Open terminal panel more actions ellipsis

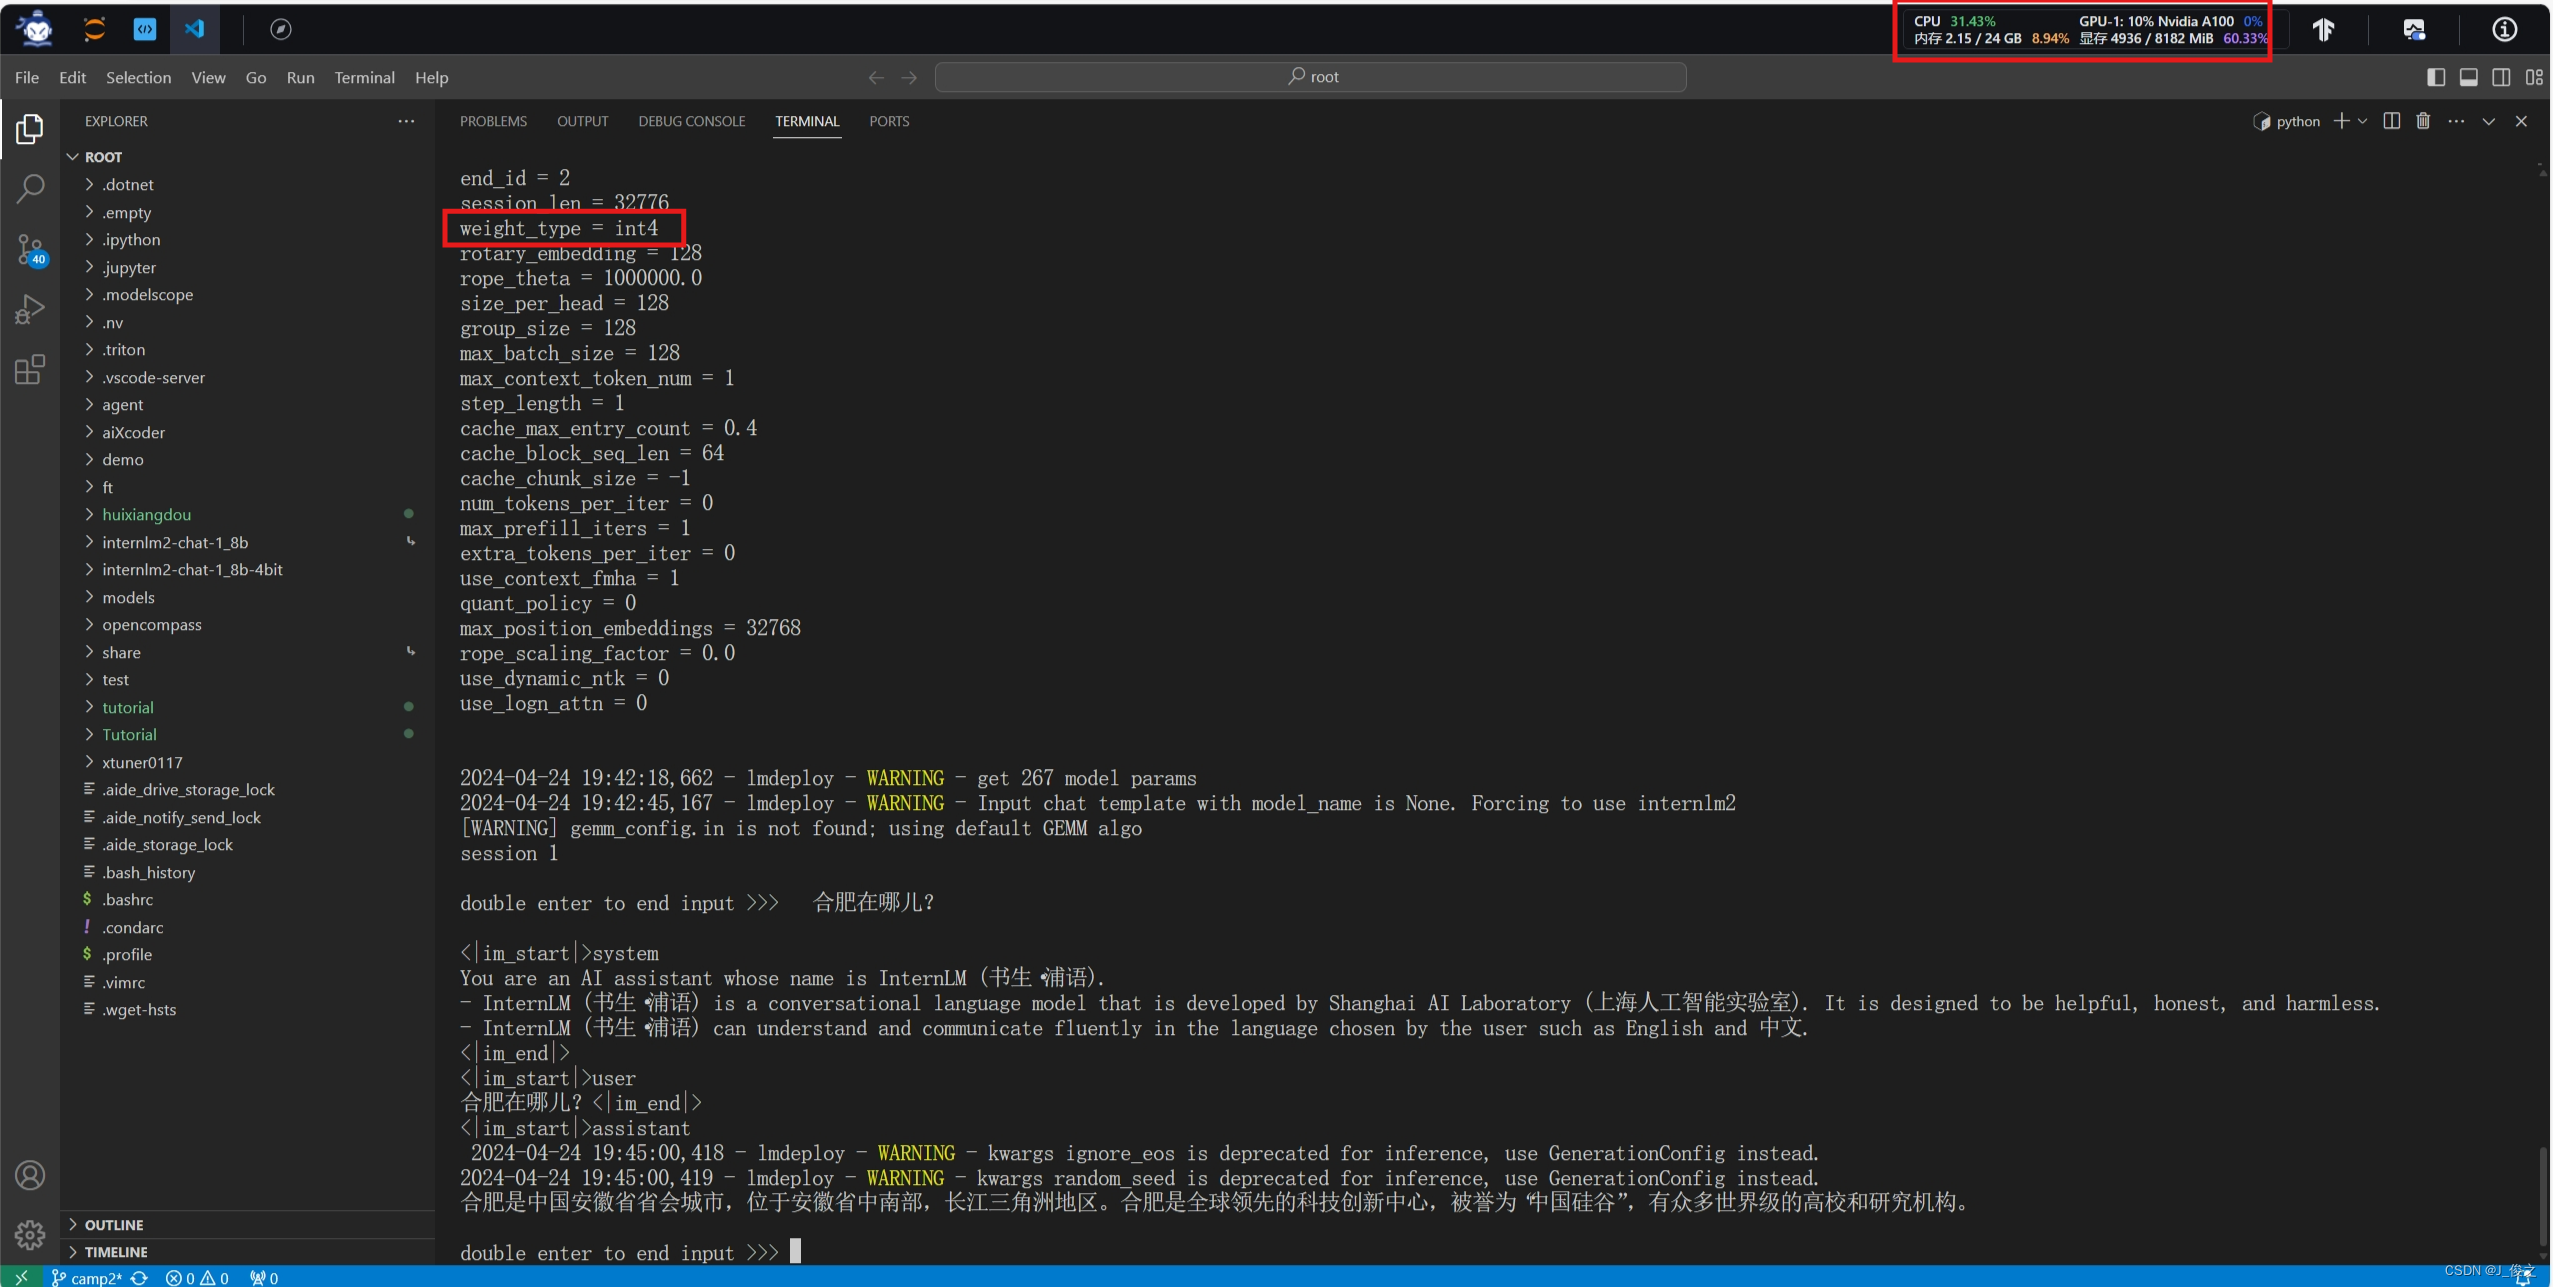pos(2456,121)
